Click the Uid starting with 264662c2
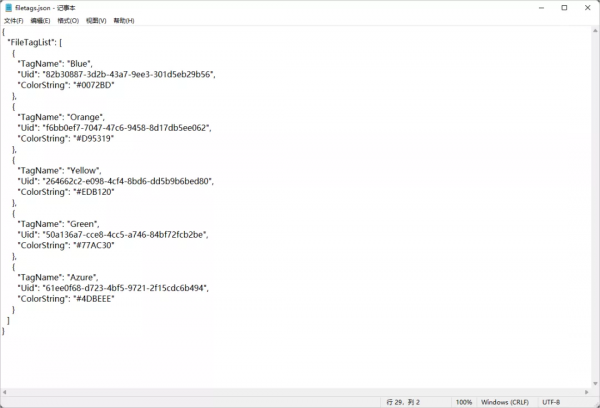This screenshot has width=600, height=408. click(x=127, y=181)
